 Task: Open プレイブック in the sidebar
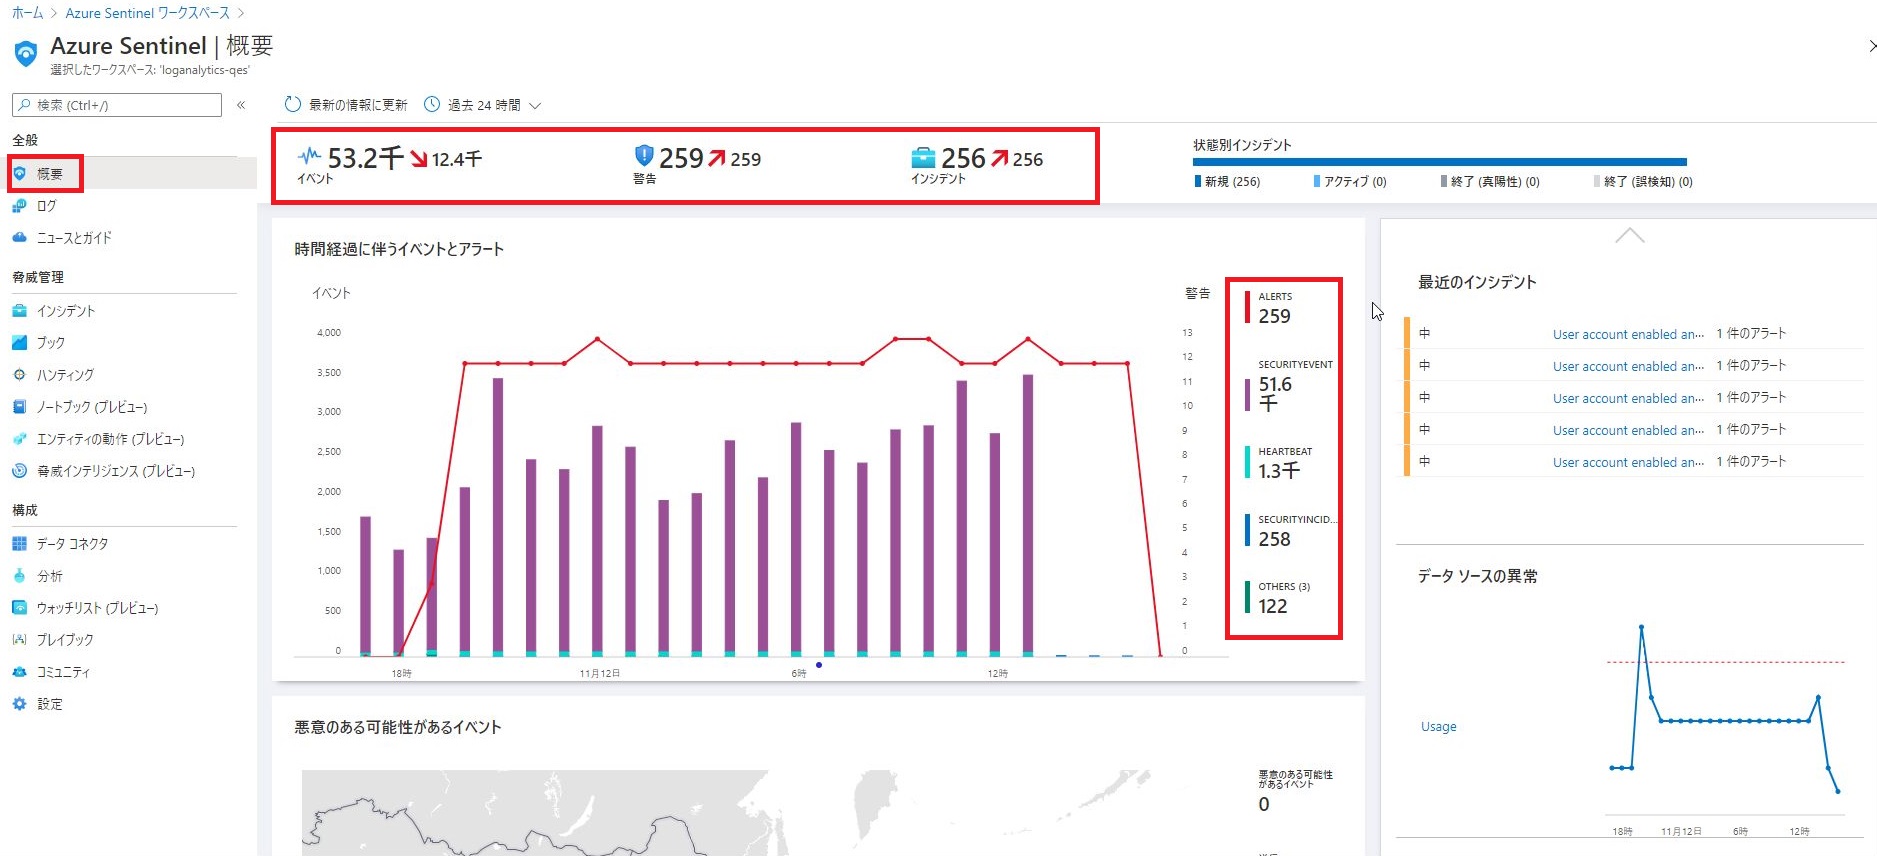click(x=65, y=640)
